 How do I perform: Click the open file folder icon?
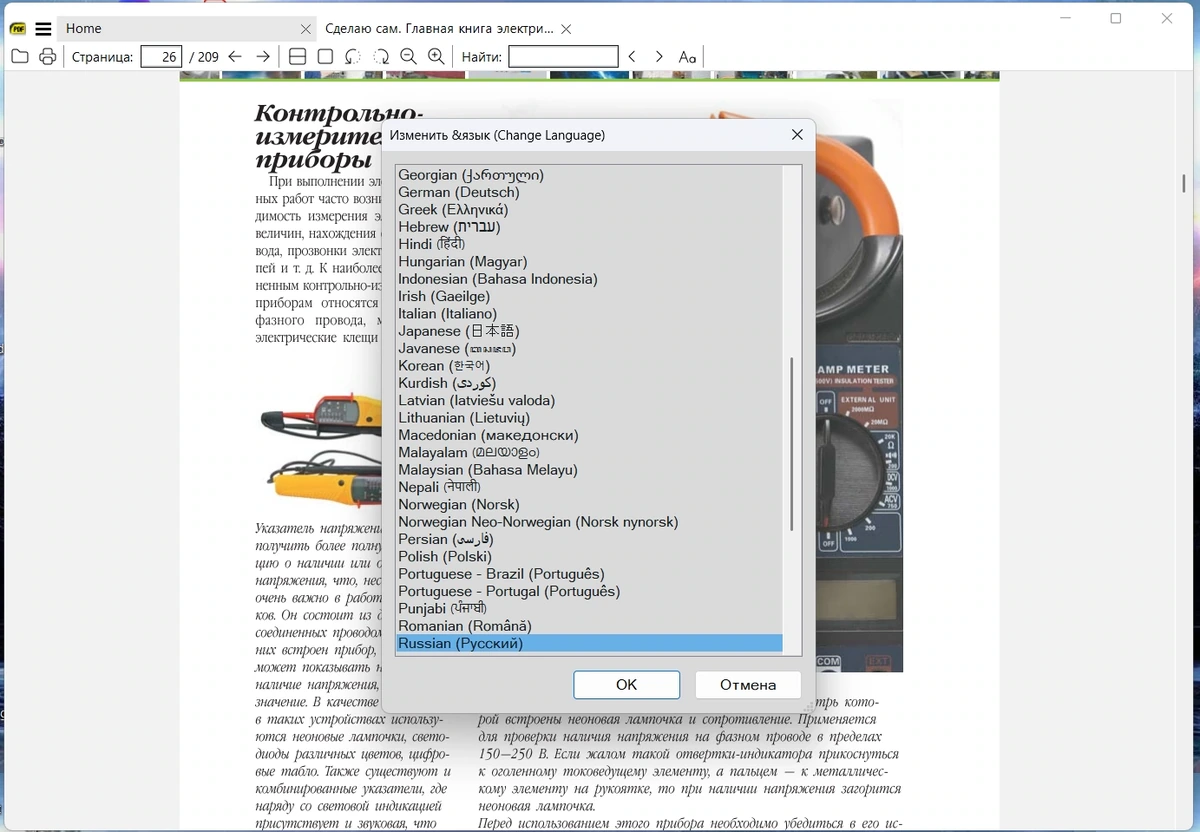(20, 57)
